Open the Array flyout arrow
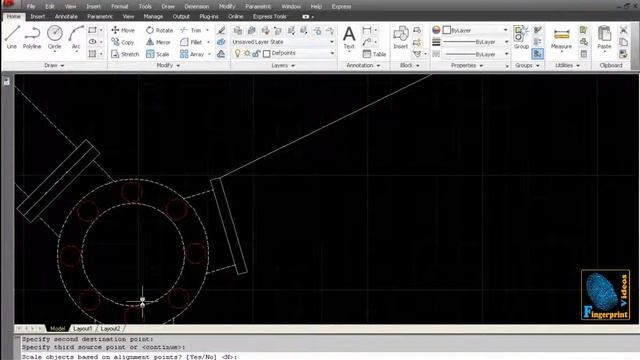Screen dimensions: 640x360 [x=210, y=54]
